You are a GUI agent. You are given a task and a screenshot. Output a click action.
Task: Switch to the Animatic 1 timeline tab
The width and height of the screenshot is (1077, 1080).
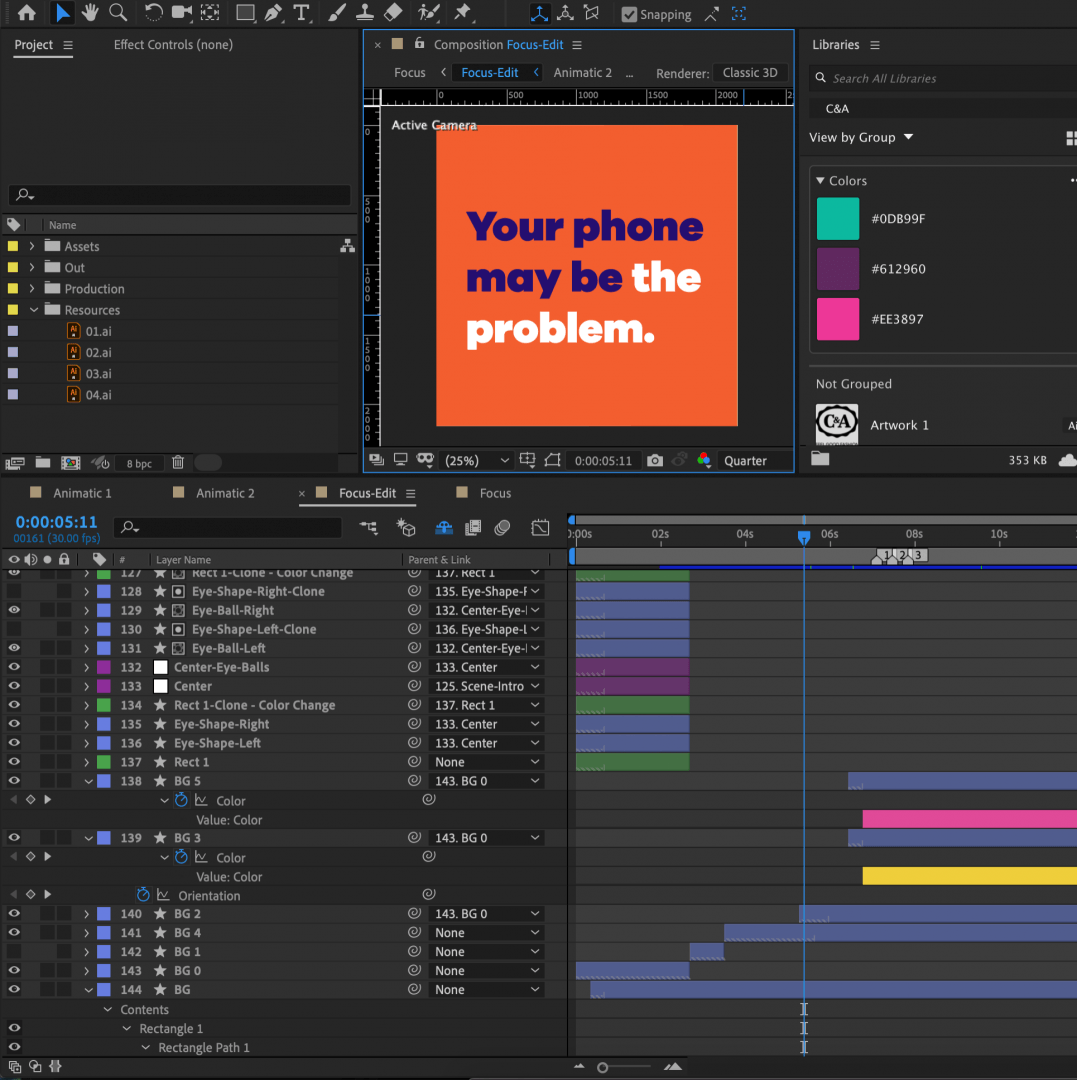tap(82, 493)
